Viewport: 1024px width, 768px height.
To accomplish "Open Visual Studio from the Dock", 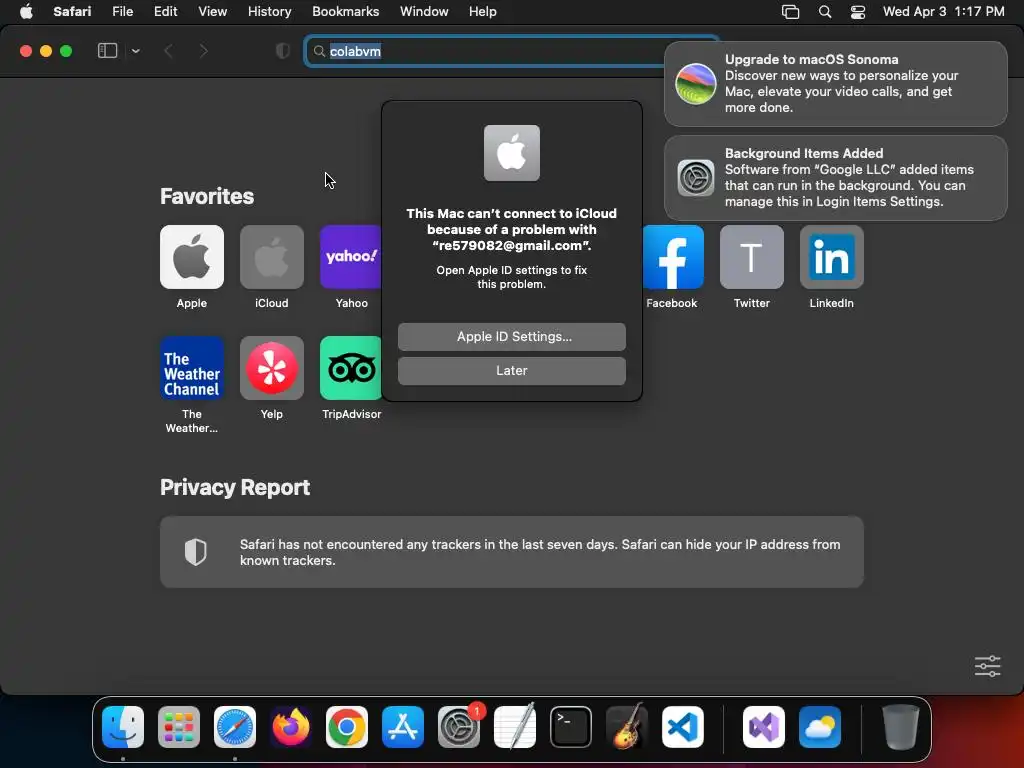I will click(763, 727).
